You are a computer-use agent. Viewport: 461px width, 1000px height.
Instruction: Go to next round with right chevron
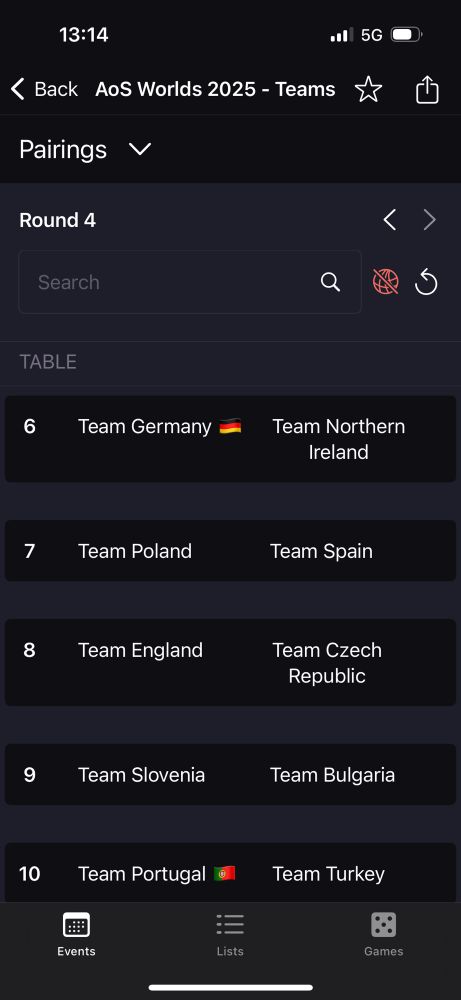(x=430, y=220)
